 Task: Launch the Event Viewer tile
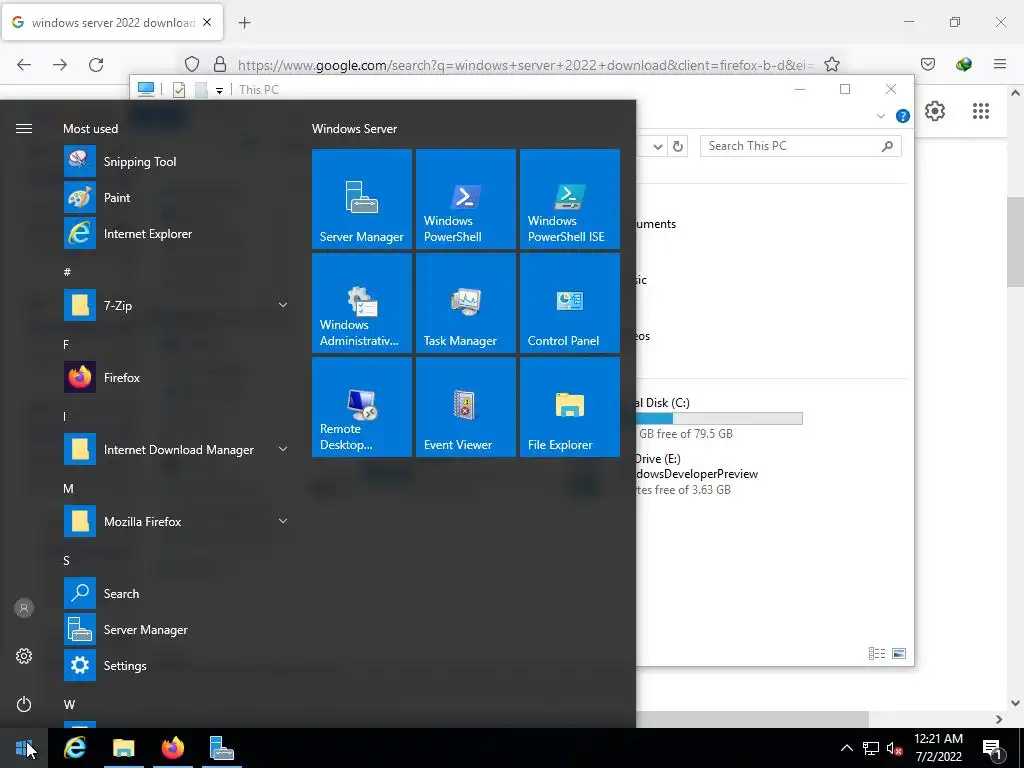(466, 407)
